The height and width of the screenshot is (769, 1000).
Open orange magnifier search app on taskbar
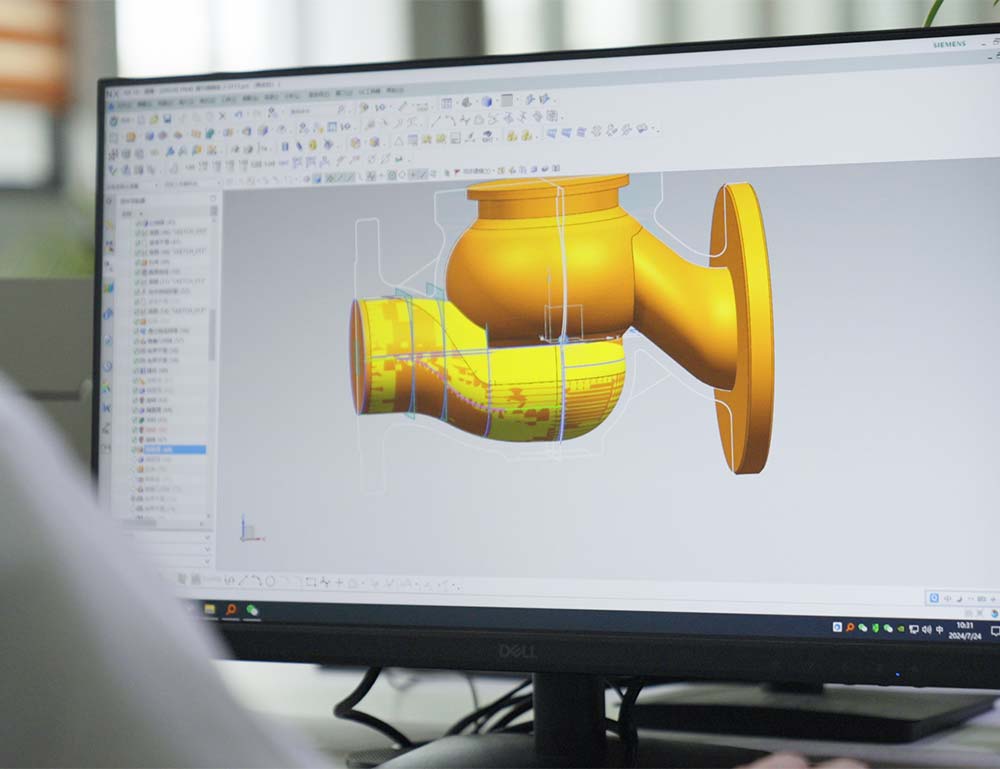coord(231,610)
